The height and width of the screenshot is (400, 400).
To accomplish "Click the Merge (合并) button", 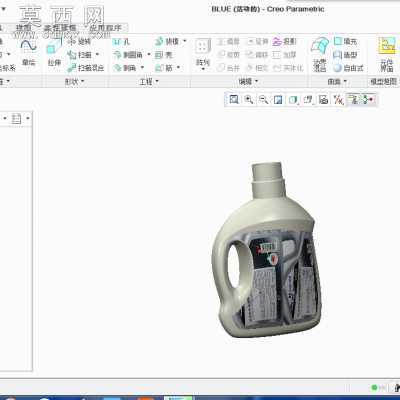I will coord(229,68).
